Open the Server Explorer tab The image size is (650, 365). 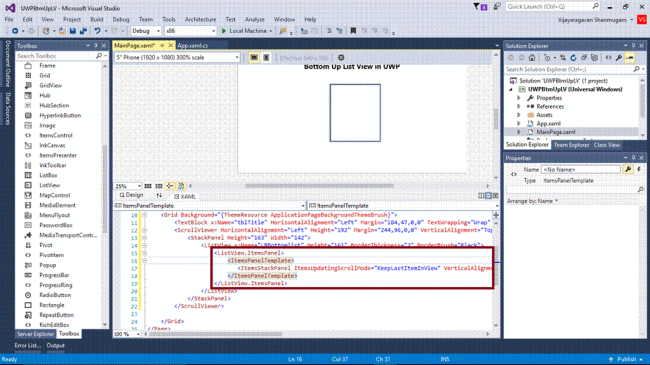(x=35, y=334)
